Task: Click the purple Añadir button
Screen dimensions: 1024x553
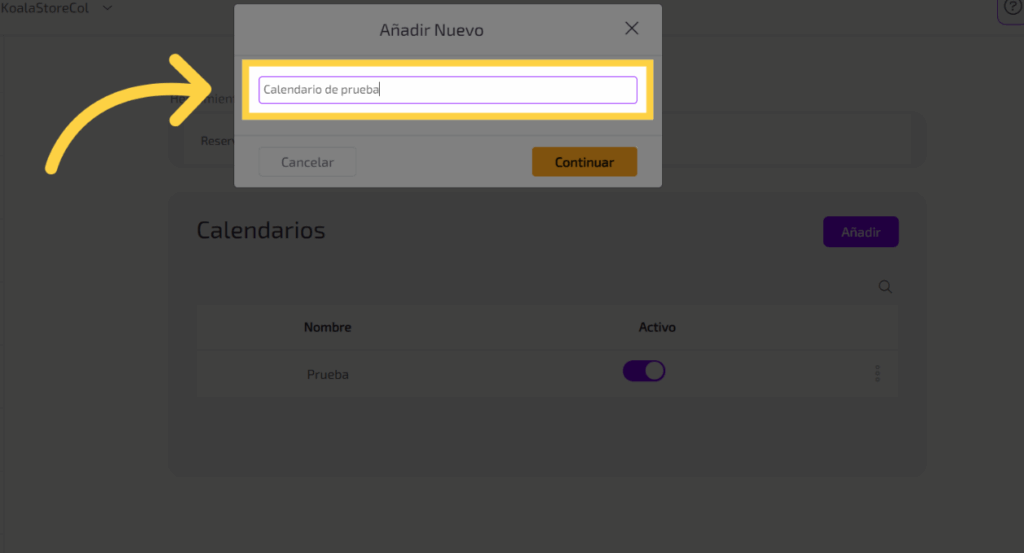Action: (860, 232)
